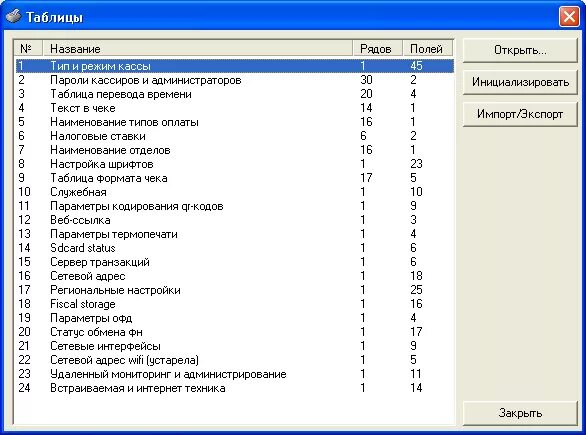Select row Пароли кассиров и администраторов
Image resolution: width=586 pixels, height=435 pixels.
235,80
